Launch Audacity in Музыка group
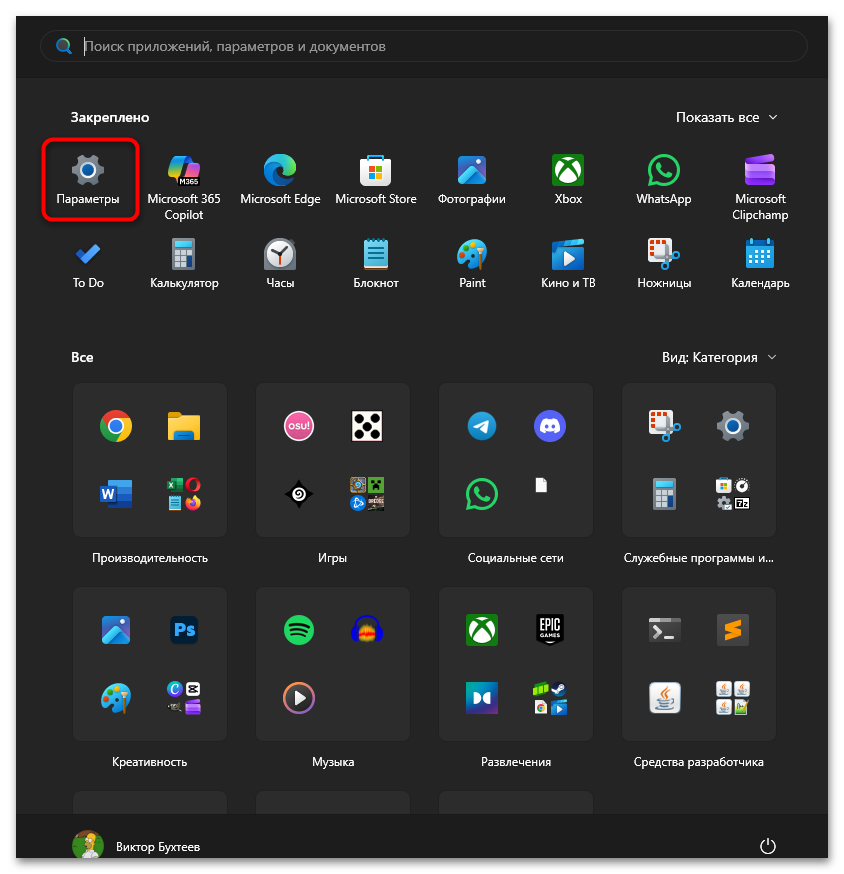The height and width of the screenshot is (874, 844). [367, 630]
